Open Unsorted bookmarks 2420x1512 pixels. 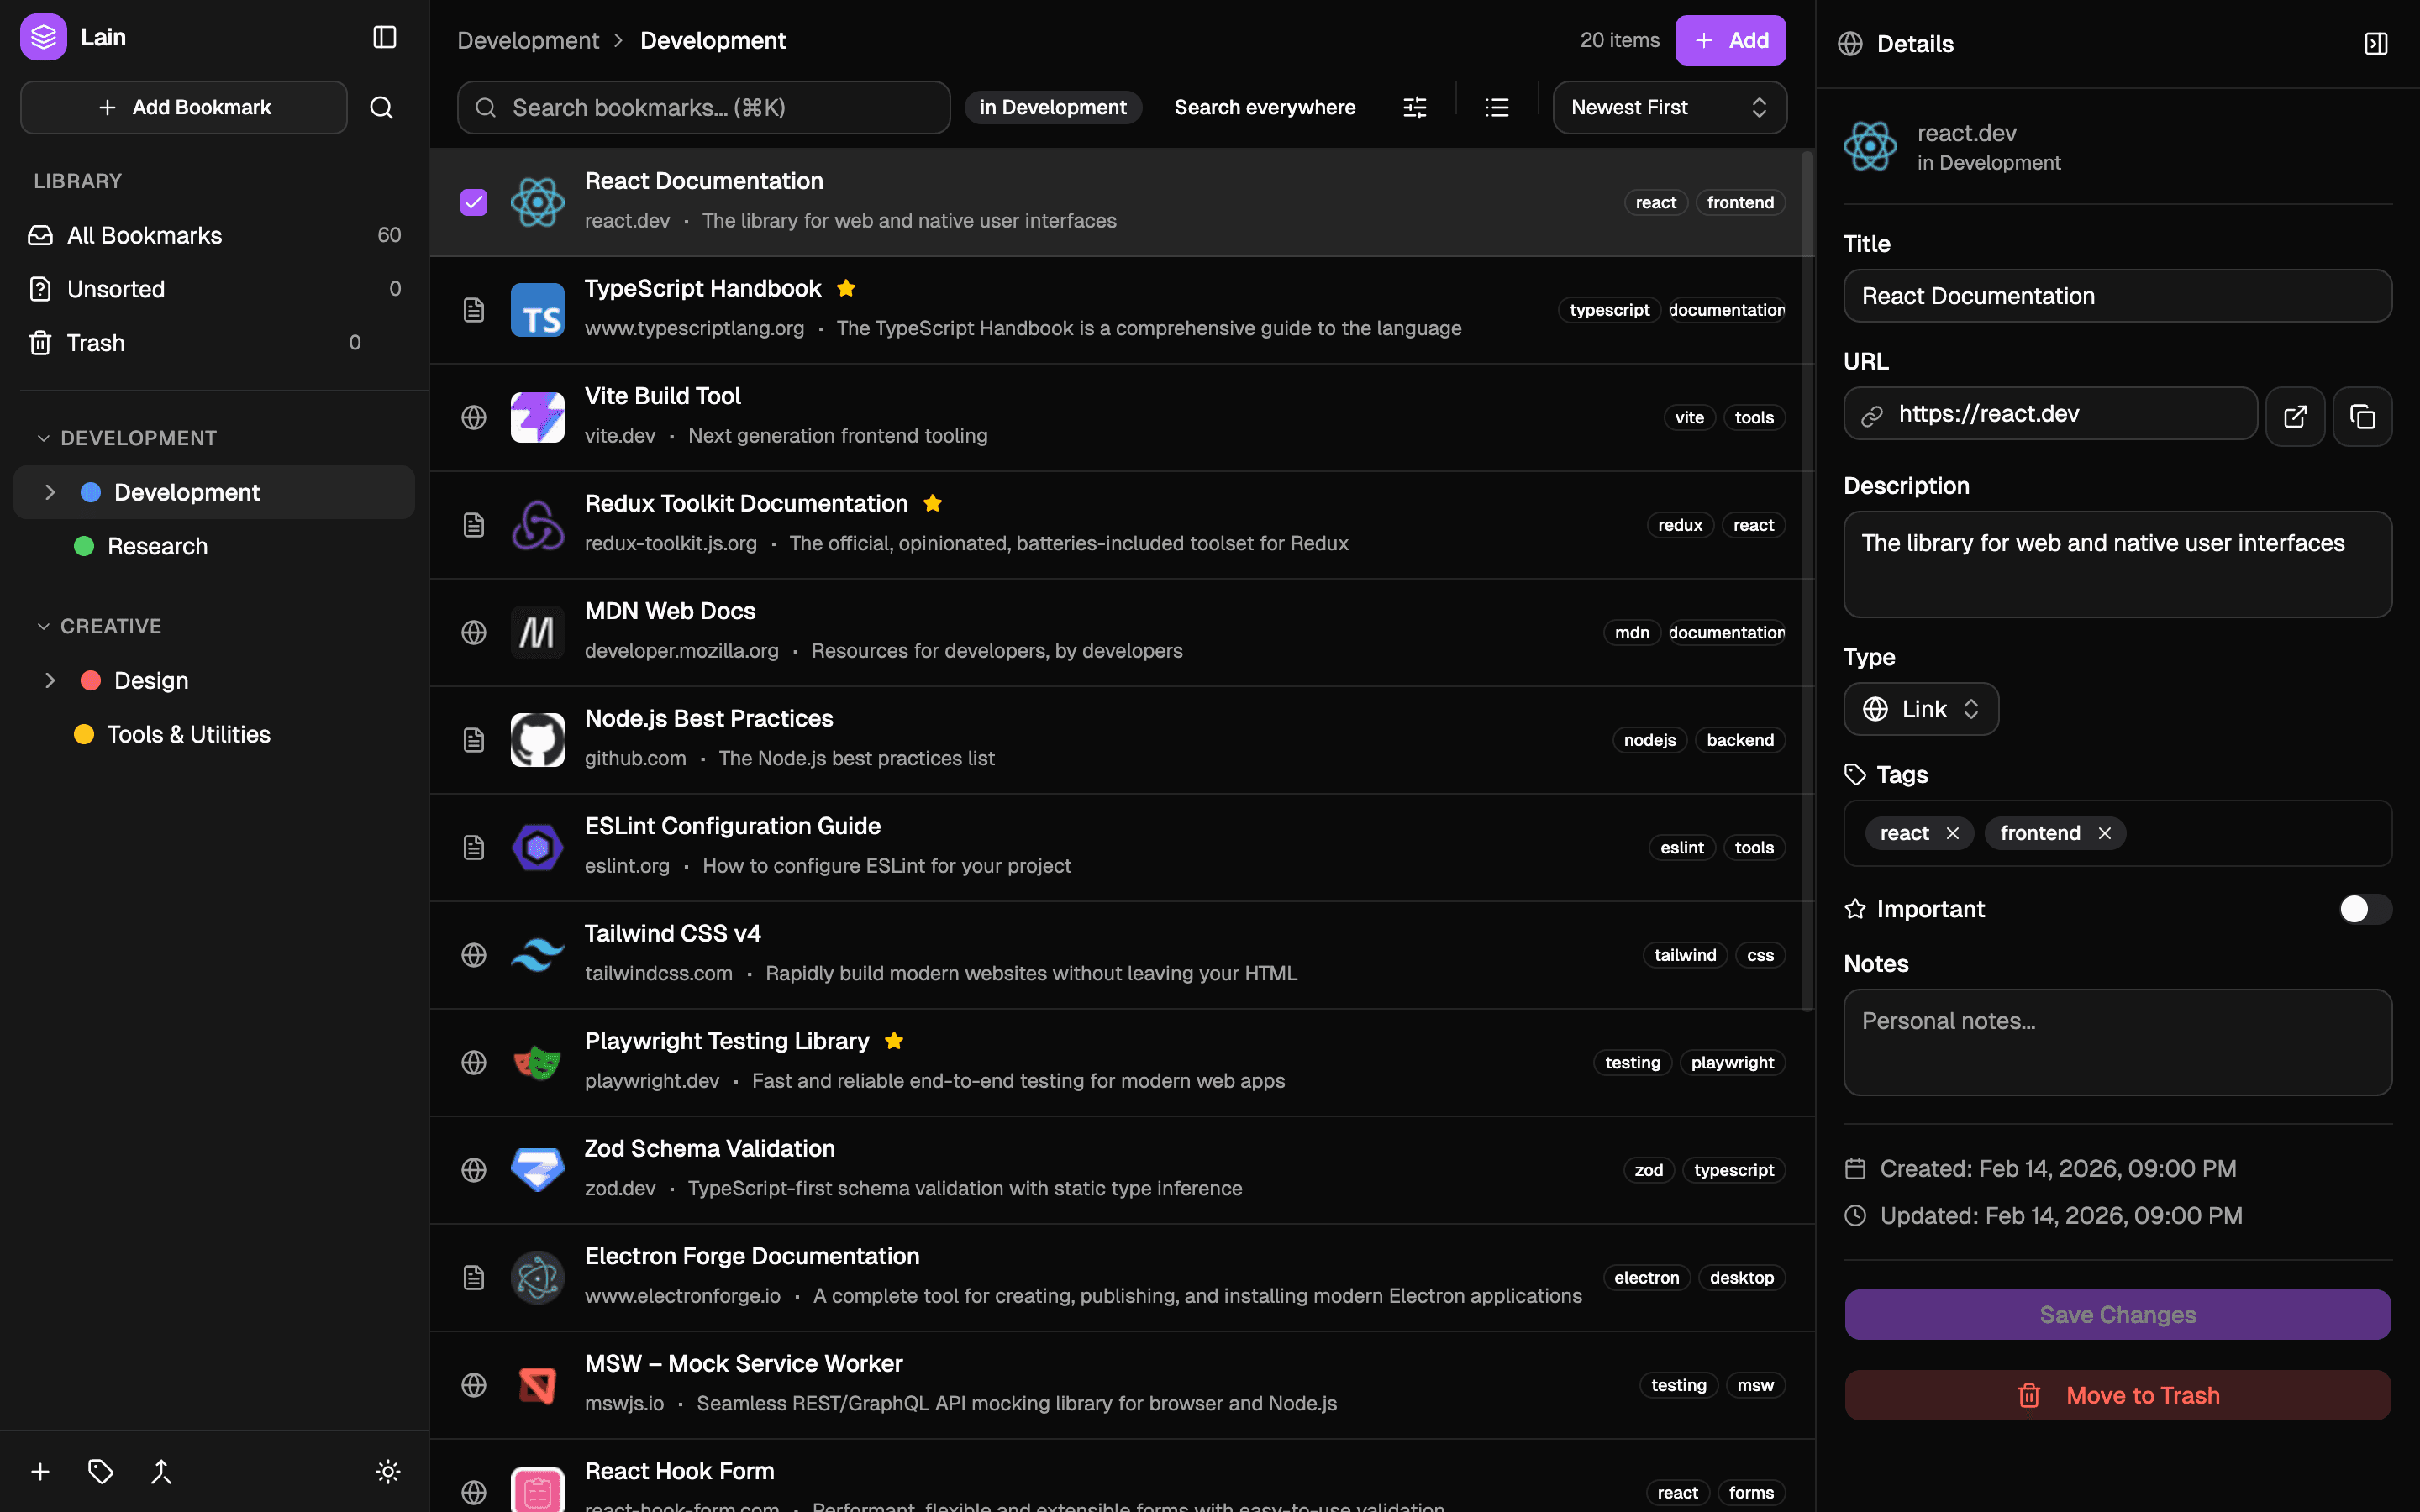click(x=214, y=289)
